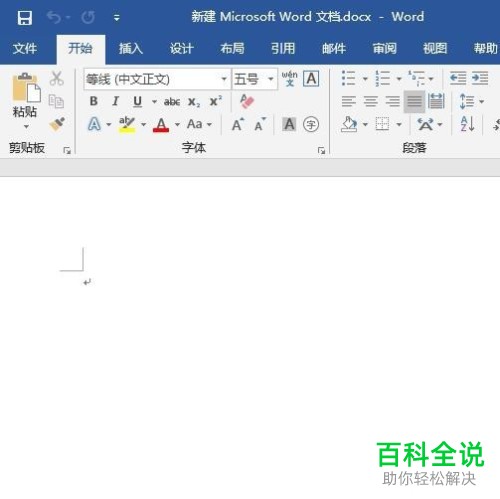Image resolution: width=500 pixels, height=499 pixels.
Task: Open the 设计 tab
Action: [x=182, y=49]
